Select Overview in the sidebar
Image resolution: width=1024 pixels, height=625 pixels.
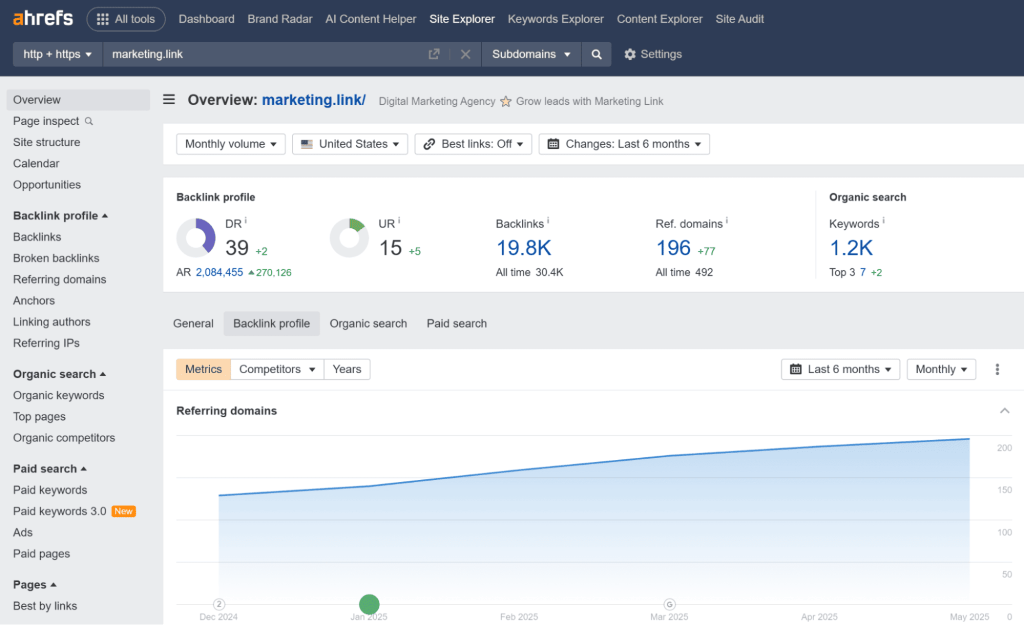[x=78, y=100]
